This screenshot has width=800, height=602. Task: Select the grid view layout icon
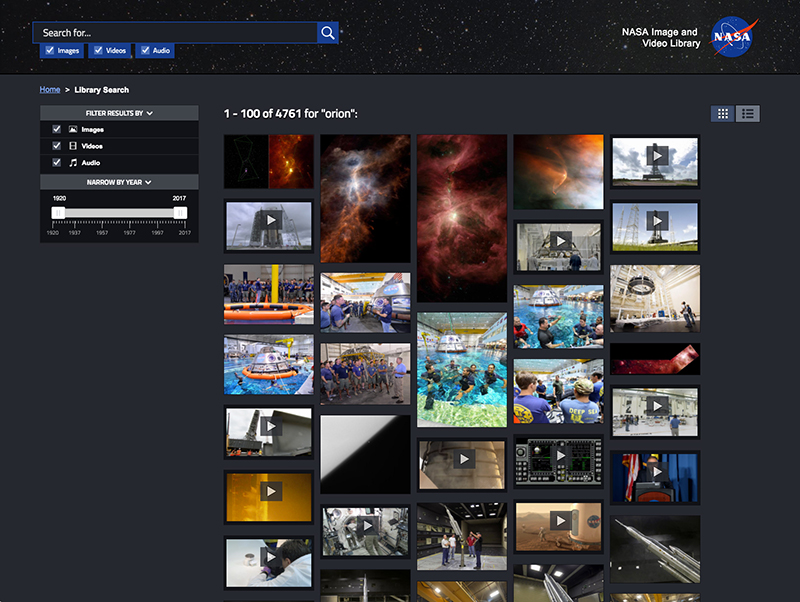[722, 113]
